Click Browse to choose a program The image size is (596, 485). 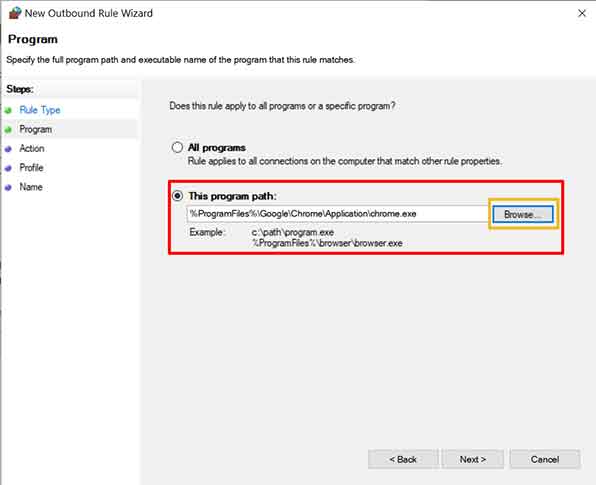tap(523, 214)
